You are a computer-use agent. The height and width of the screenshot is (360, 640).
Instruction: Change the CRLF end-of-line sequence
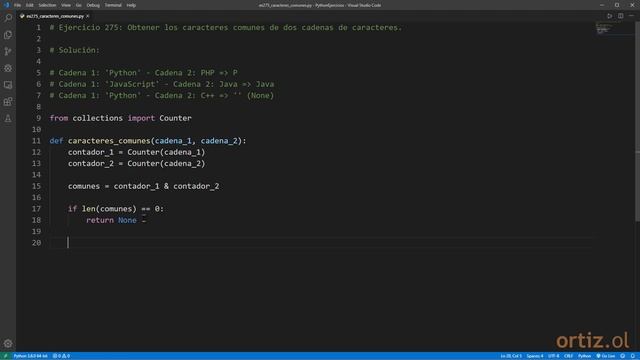568,356
